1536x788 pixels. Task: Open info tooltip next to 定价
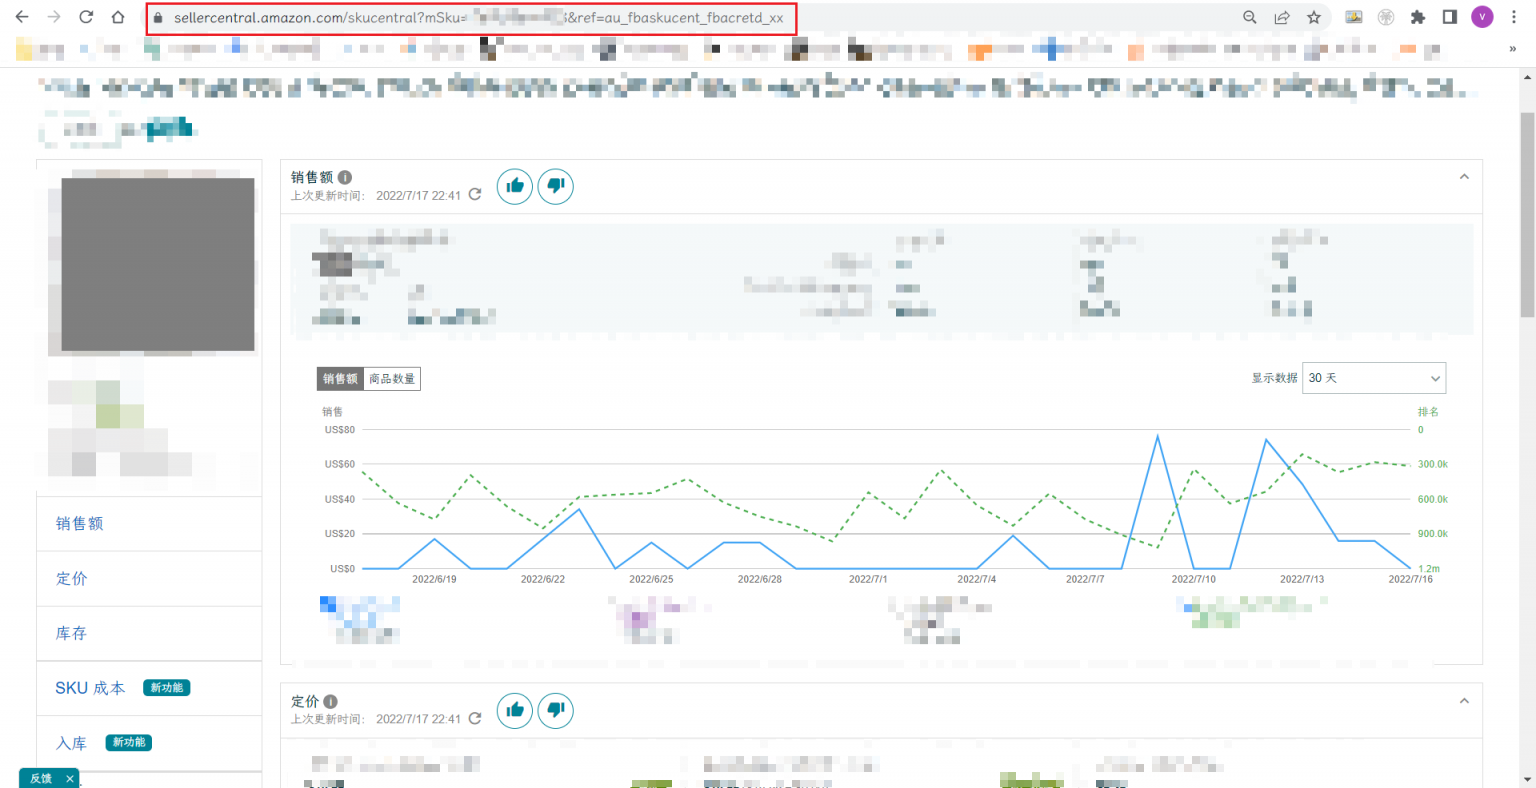point(331,702)
